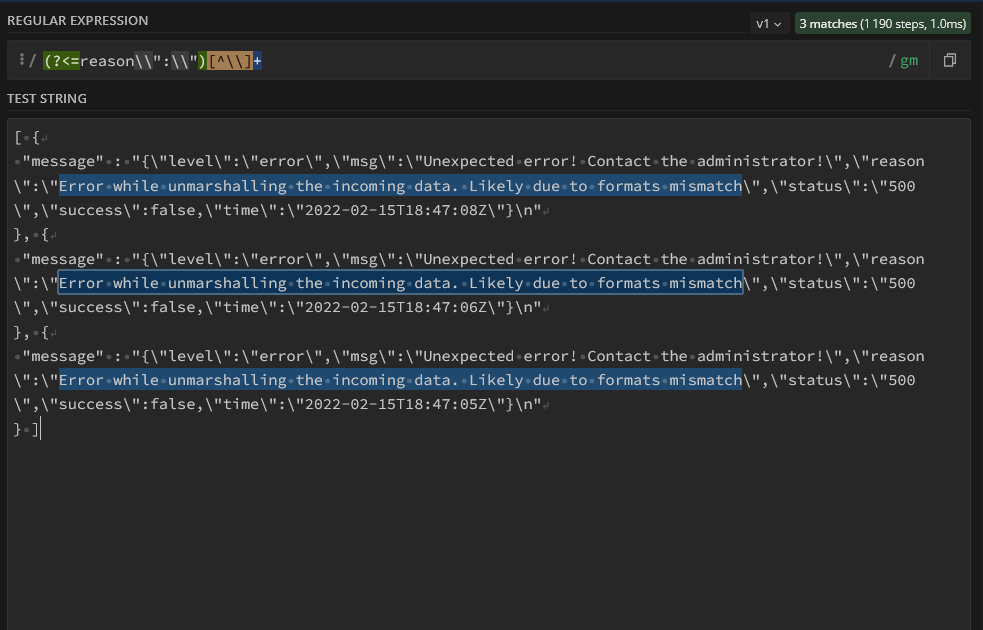983x630 pixels.
Task: Click the empty area of the test string editor
Action: point(489,533)
